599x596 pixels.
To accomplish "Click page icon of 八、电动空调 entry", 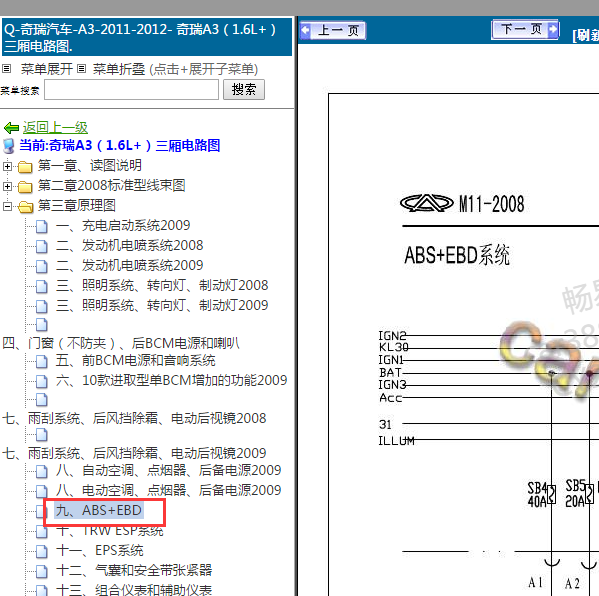I will click(x=42, y=491).
